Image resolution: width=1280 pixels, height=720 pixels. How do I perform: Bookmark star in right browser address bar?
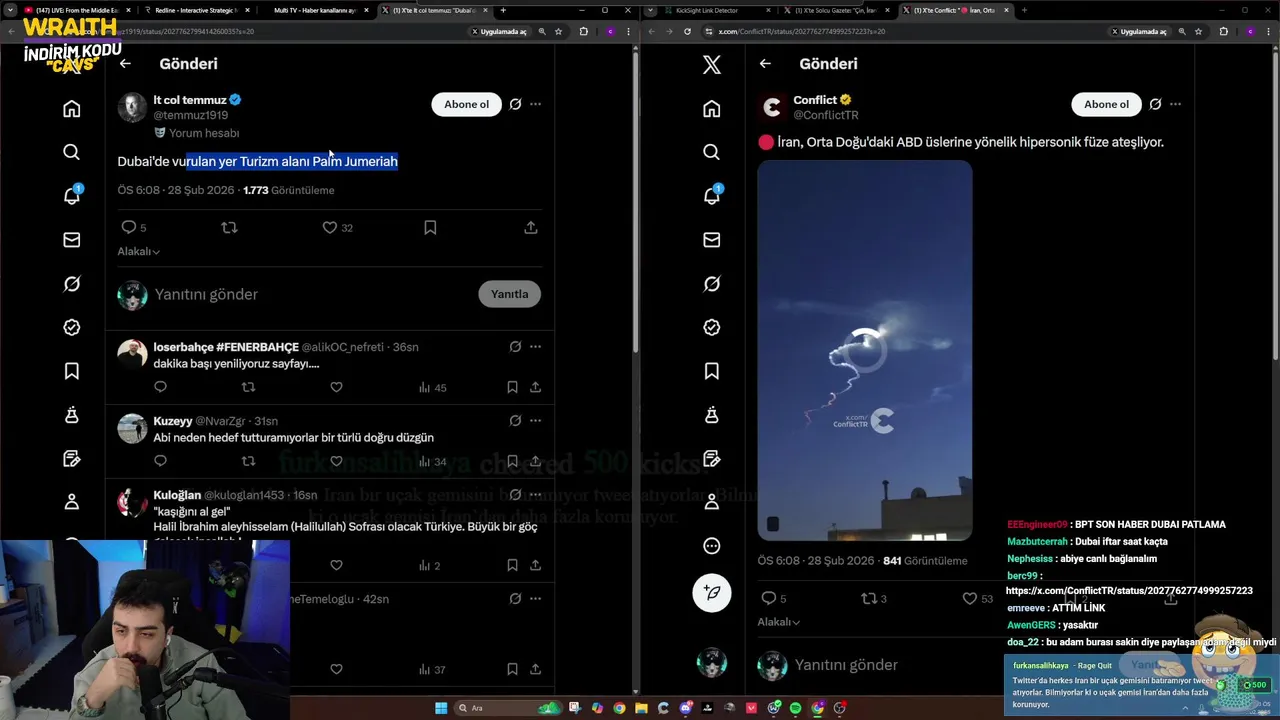tap(1198, 31)
